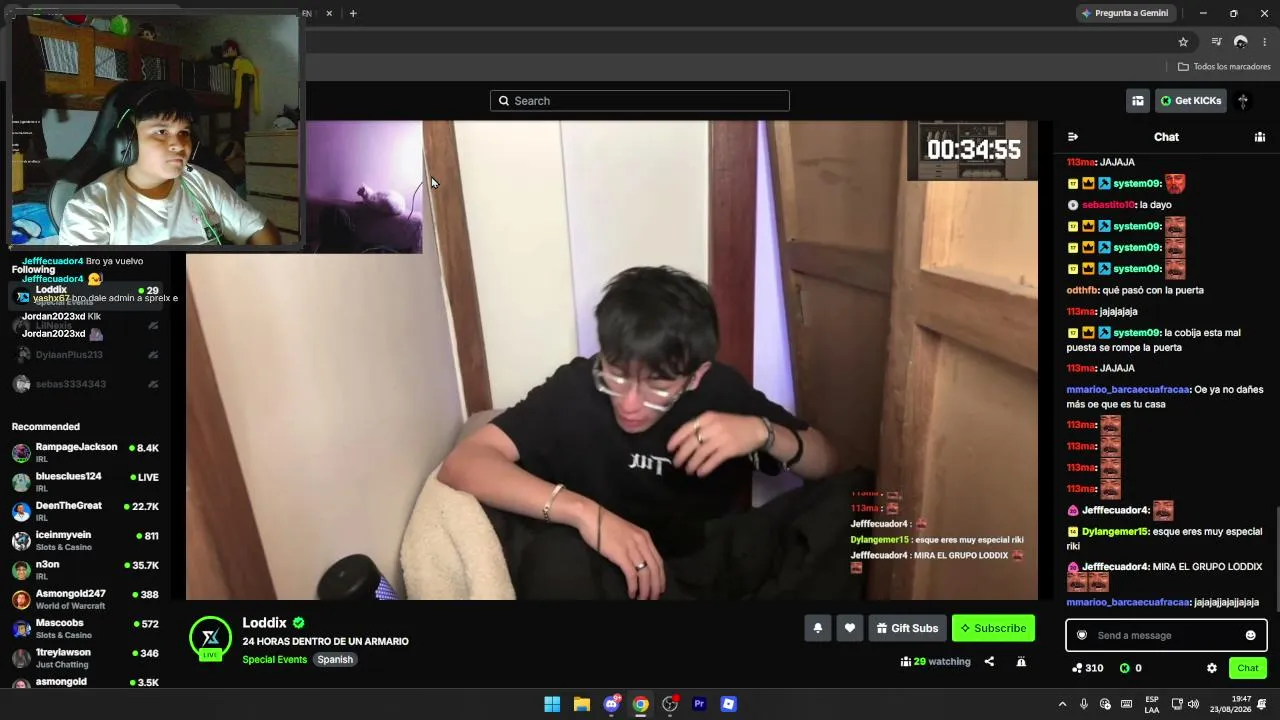
Task: Open the Special Events category link
Action: (x=274, y=660)
